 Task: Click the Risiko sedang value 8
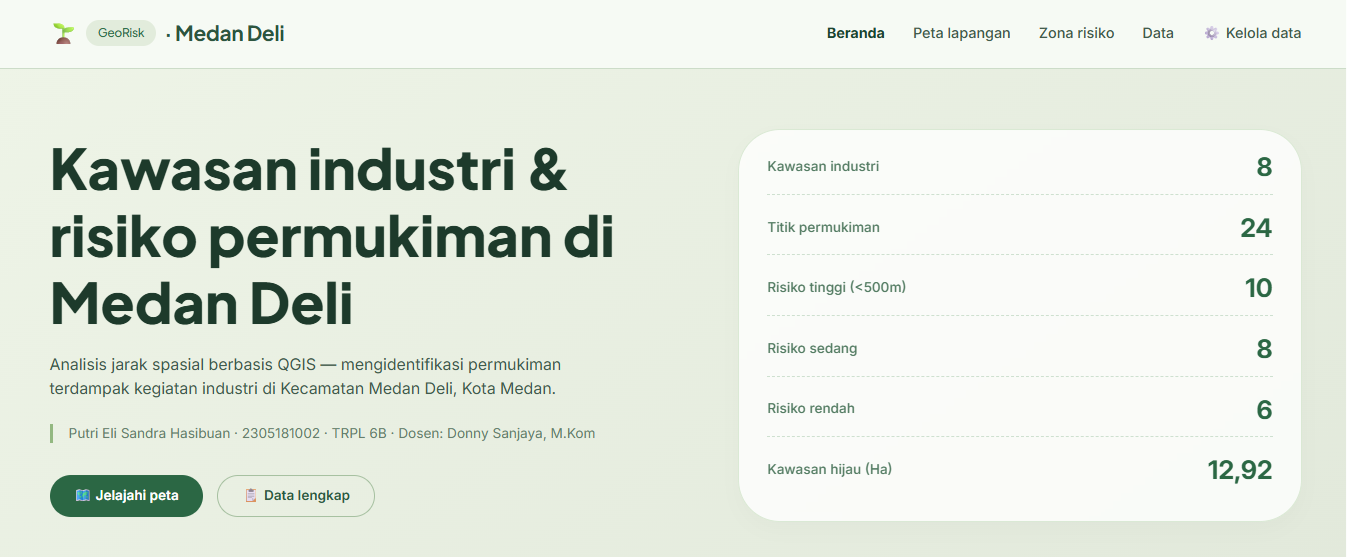tap(1264, 349)
